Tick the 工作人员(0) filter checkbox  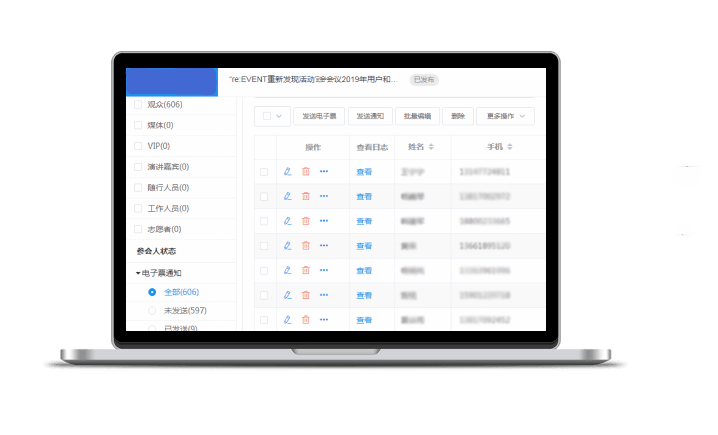138,208
